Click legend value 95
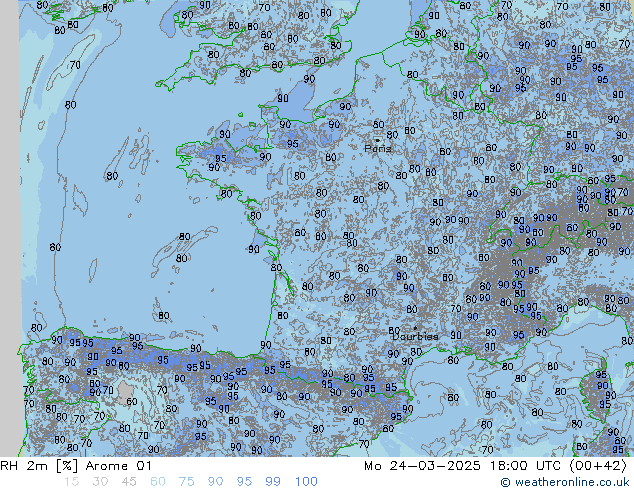 [x=244, y=482]
